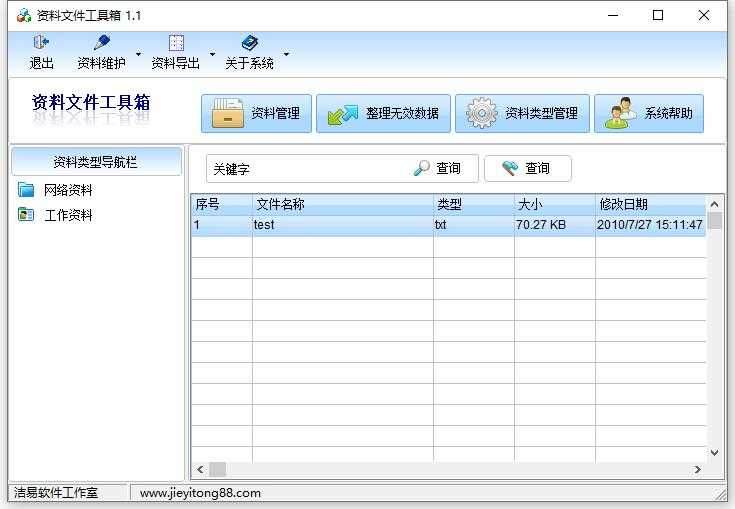Run 整理无效数据 with the arrows icon

coord(383,113)
